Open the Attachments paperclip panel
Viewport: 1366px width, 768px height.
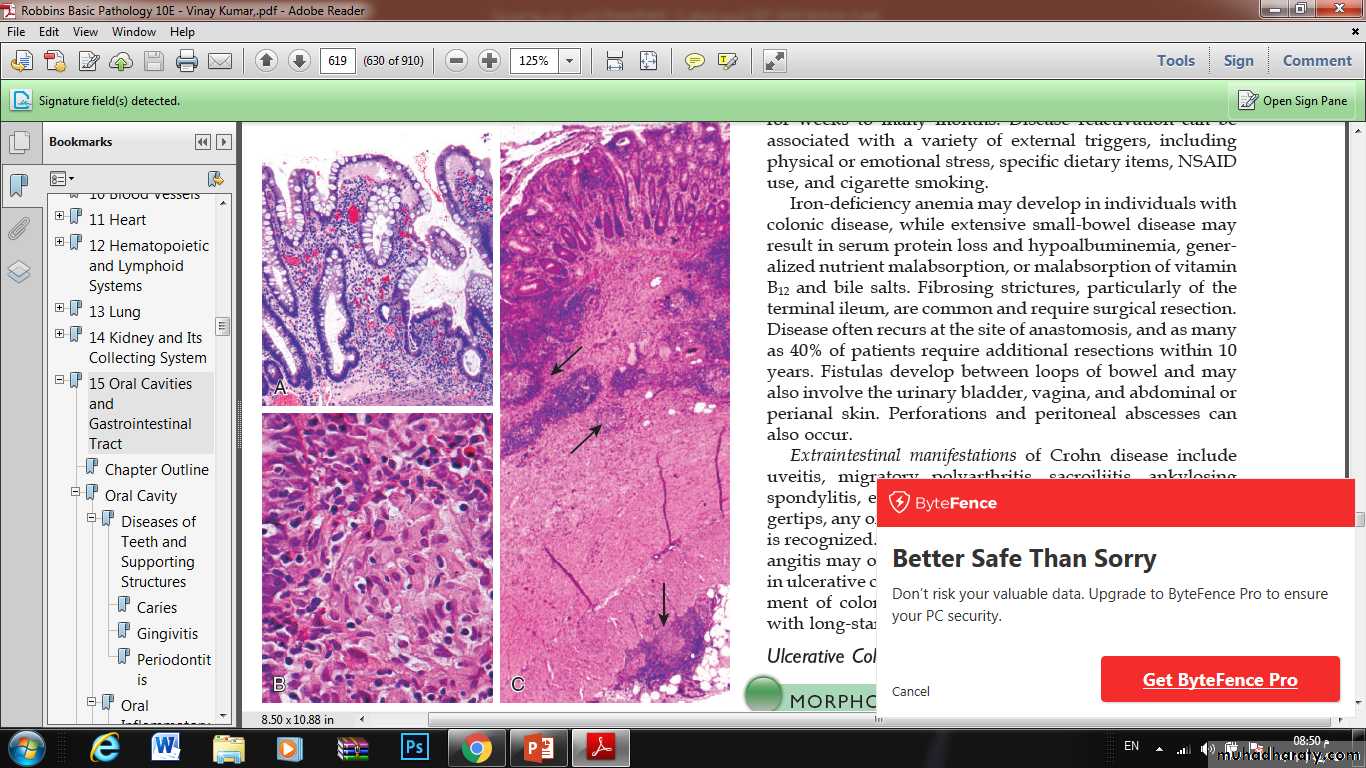[x=18, y=229]
